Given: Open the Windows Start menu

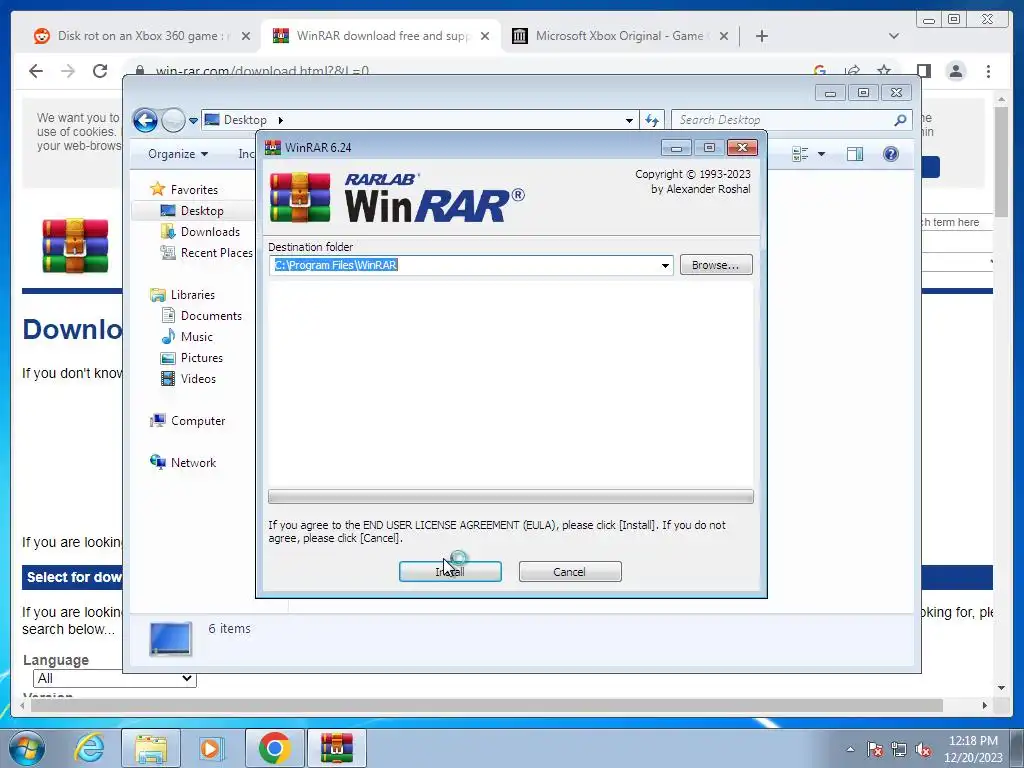Looking at the screenshot, I should 27,748.
